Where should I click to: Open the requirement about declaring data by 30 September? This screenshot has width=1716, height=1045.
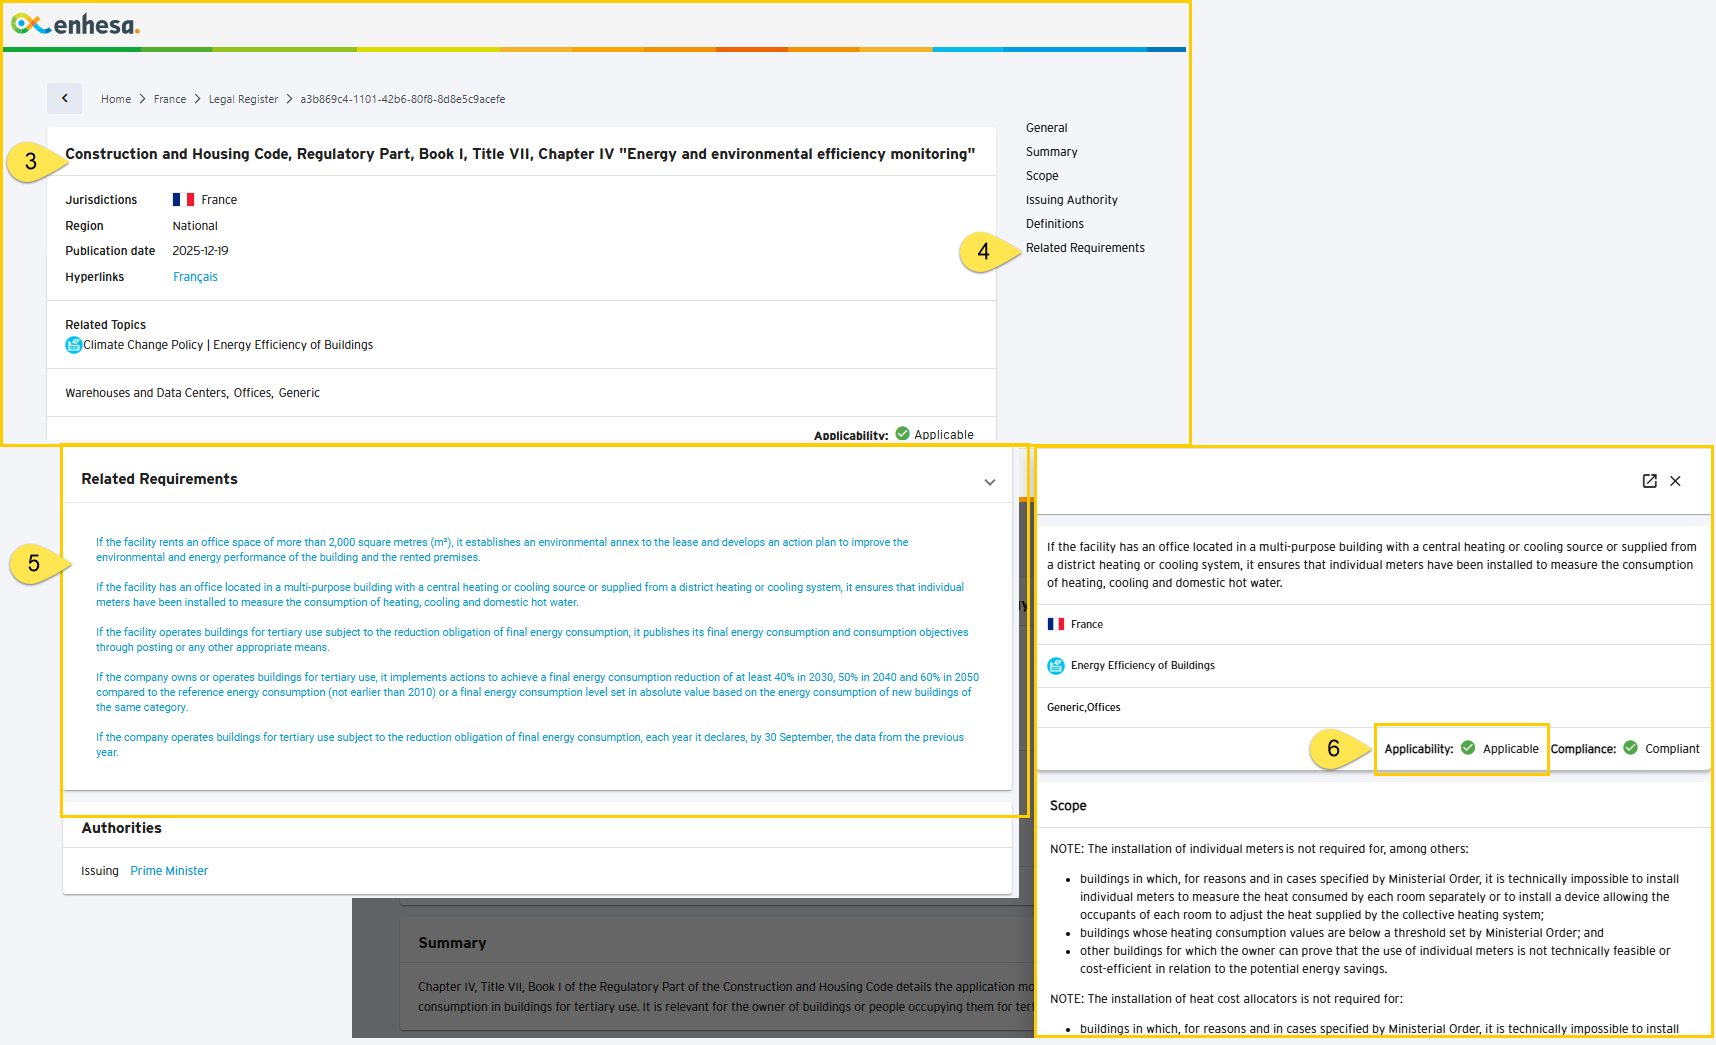(x=530, y=745)
